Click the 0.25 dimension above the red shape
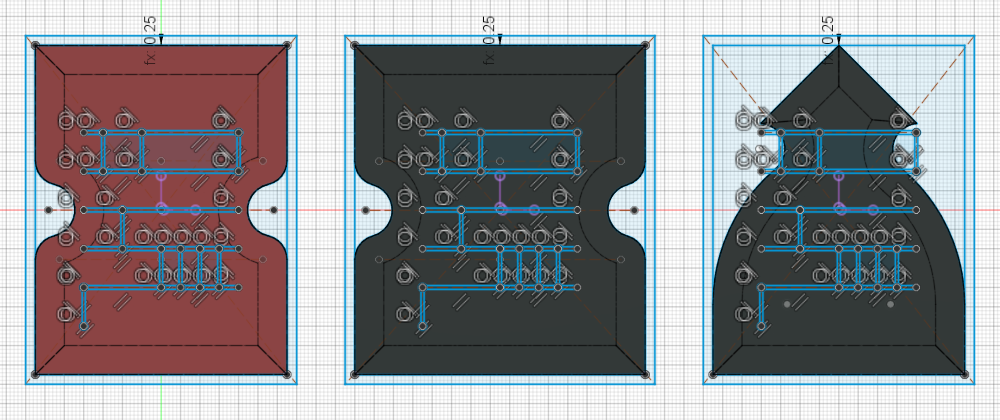Viewport: 1000px width, 420px height. click(150, 31)
